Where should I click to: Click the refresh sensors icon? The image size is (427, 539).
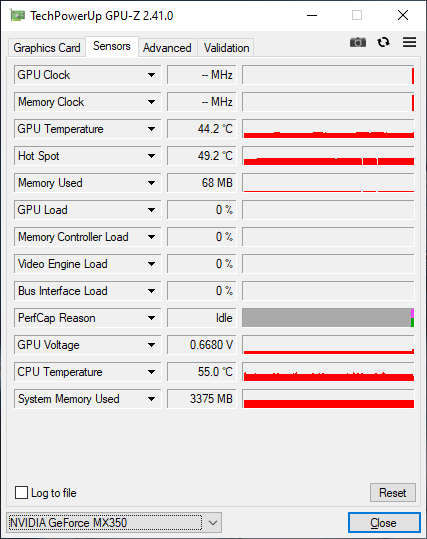[x=383, y=42]
